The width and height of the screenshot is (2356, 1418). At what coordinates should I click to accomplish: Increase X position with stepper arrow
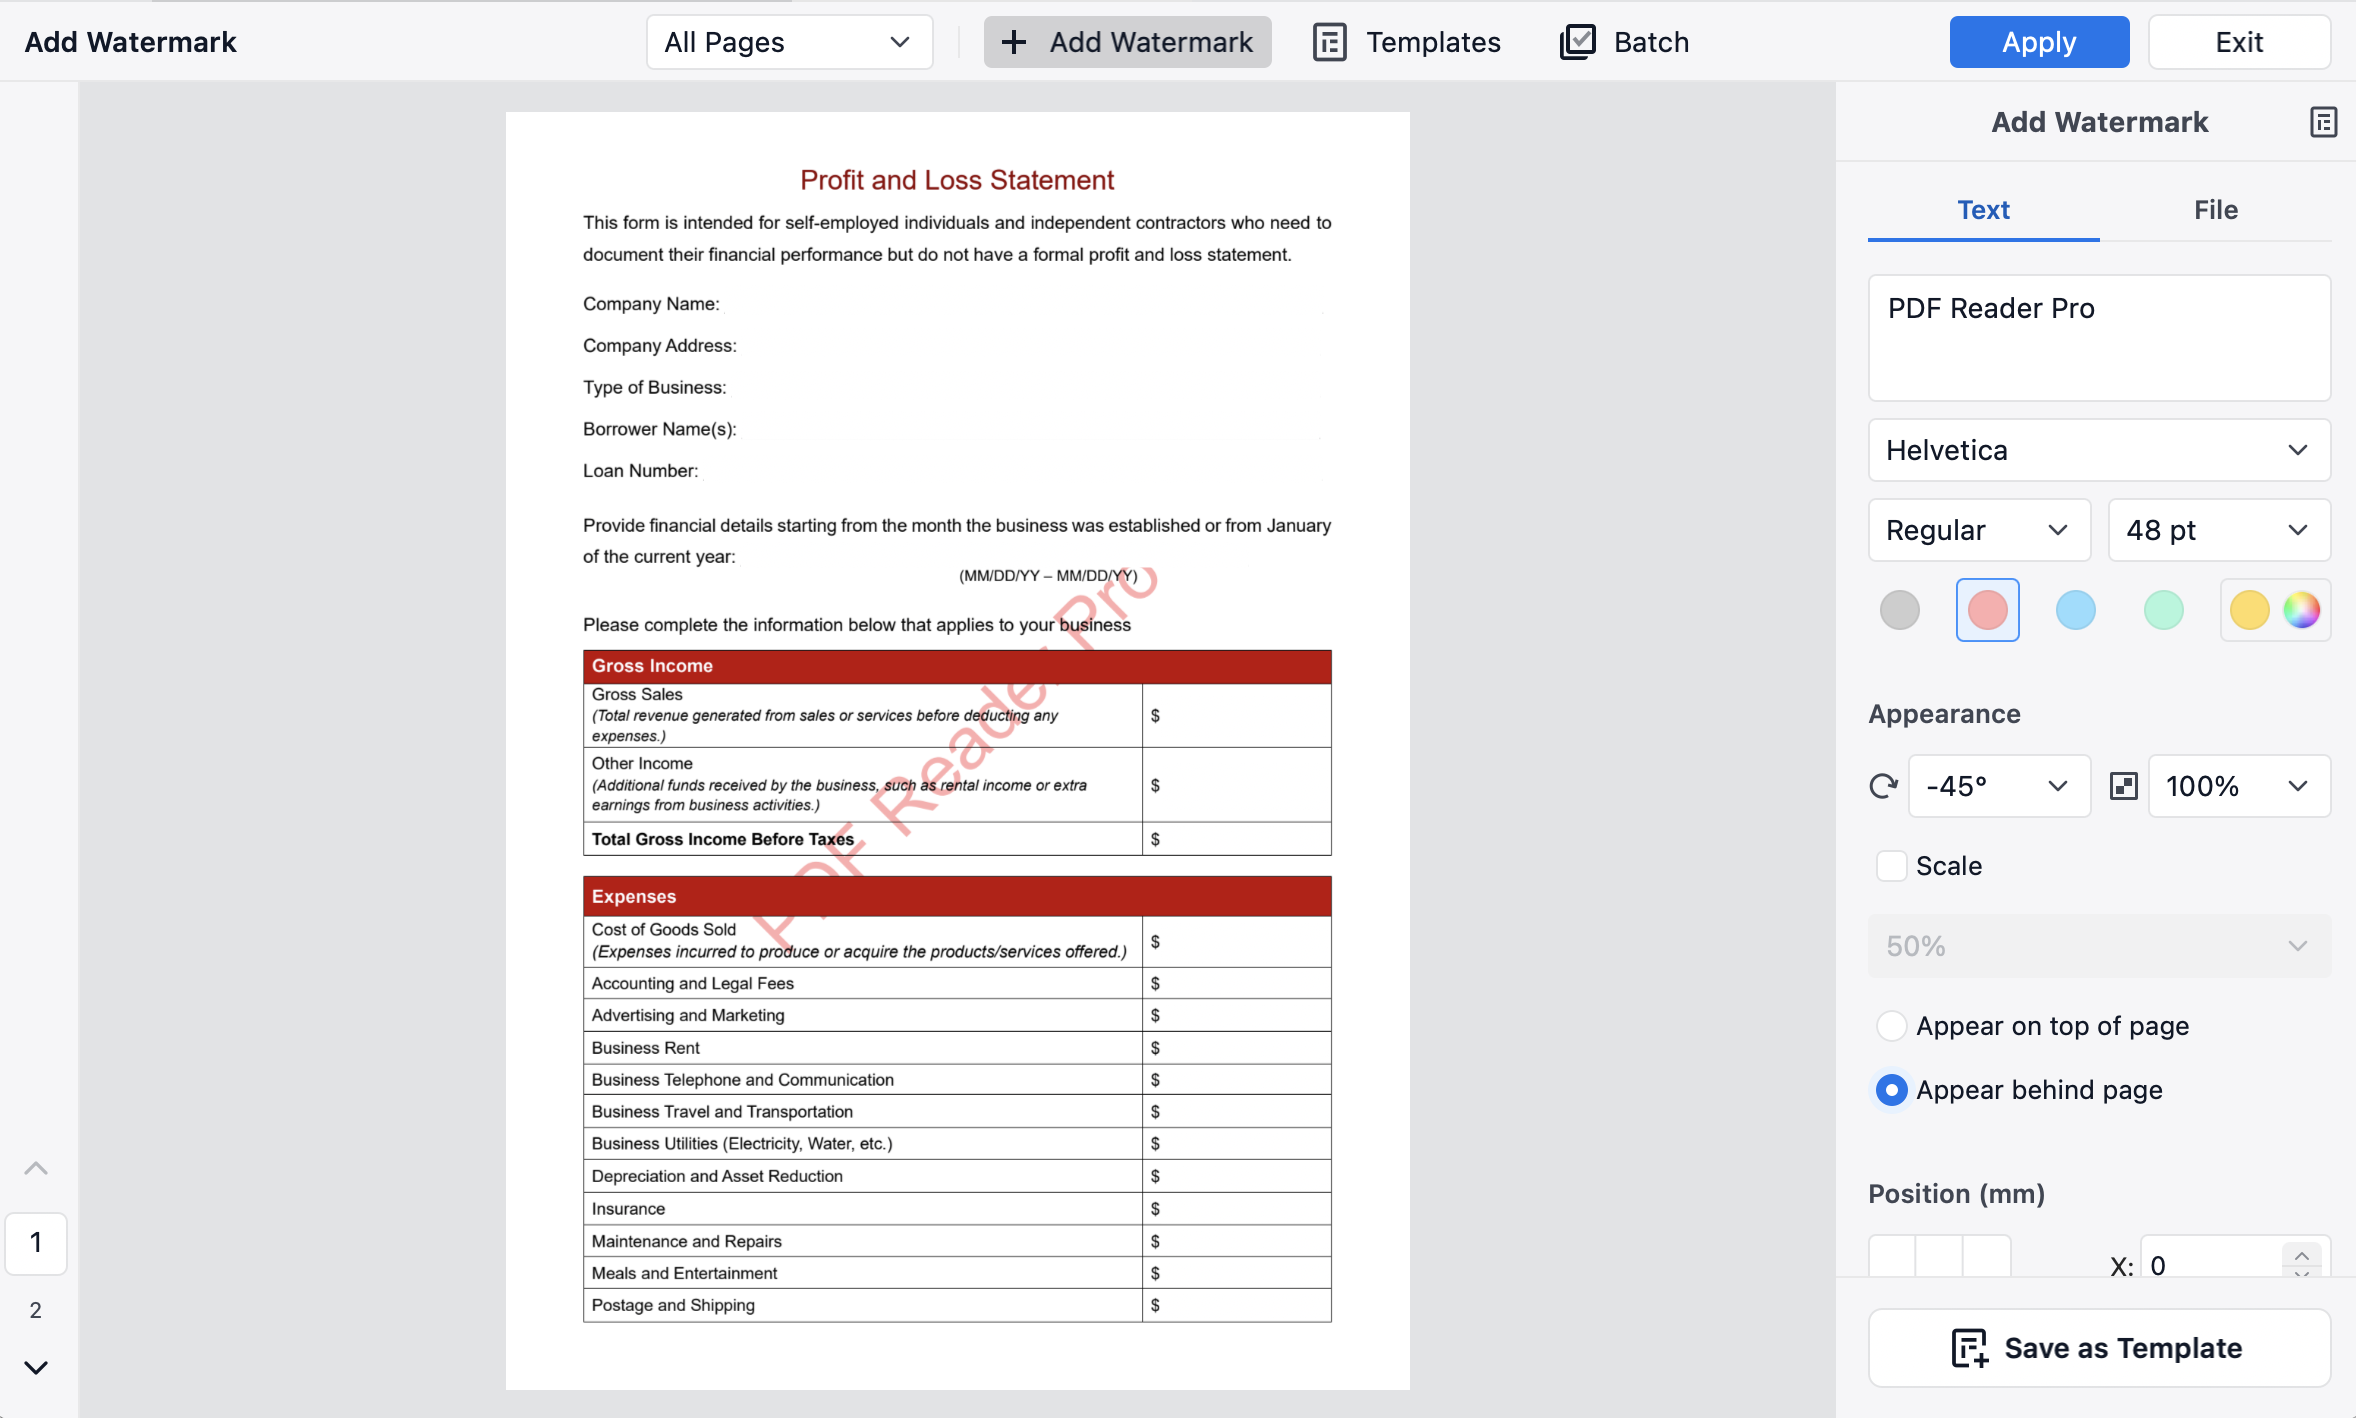(x=2301, y=1256)
